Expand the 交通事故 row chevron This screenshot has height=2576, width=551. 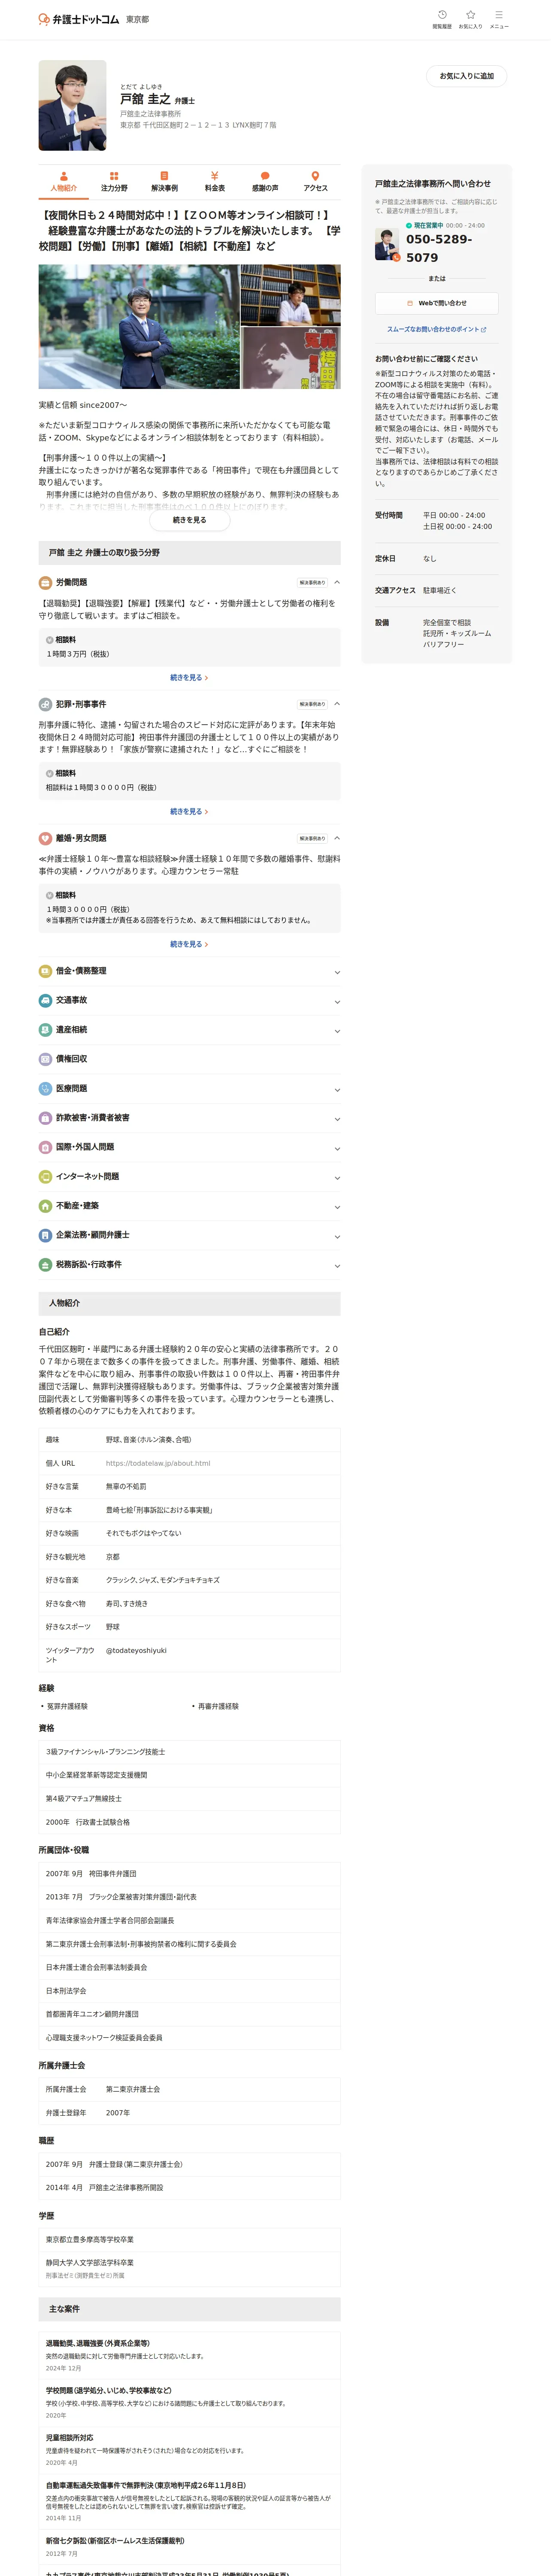[337, 1001]
